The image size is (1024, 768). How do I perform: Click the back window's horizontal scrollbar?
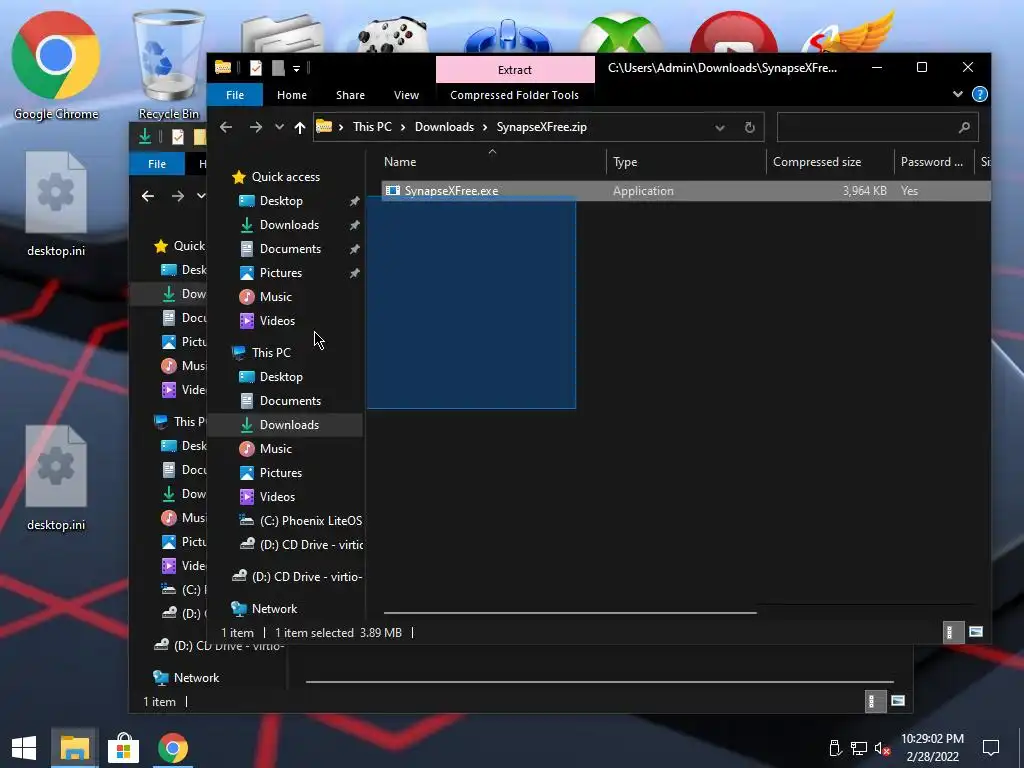tap(600, 682)
